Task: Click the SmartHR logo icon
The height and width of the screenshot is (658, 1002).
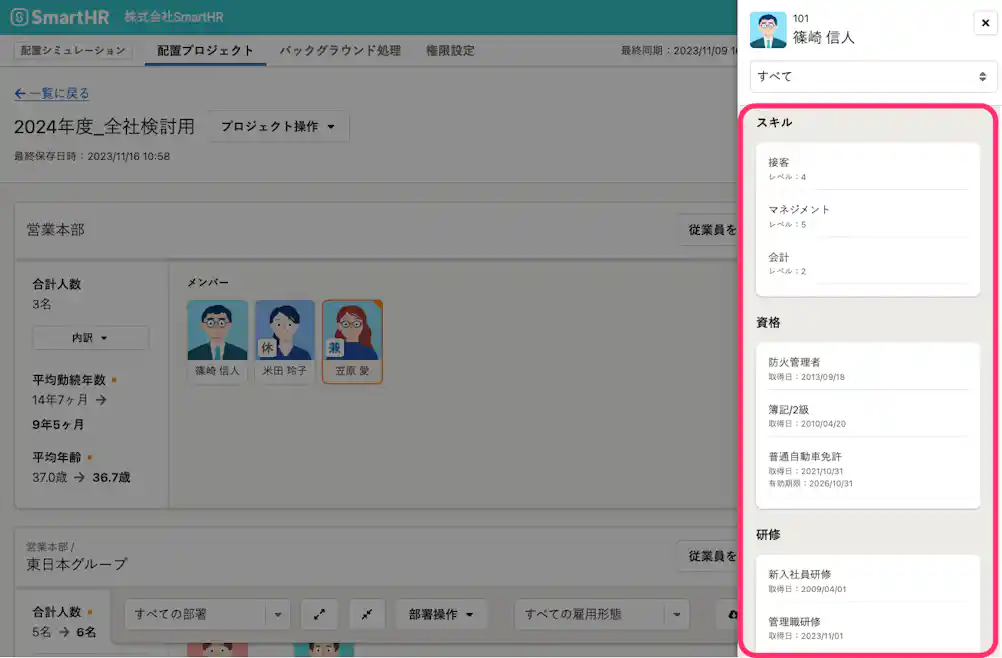Action: 22,16
